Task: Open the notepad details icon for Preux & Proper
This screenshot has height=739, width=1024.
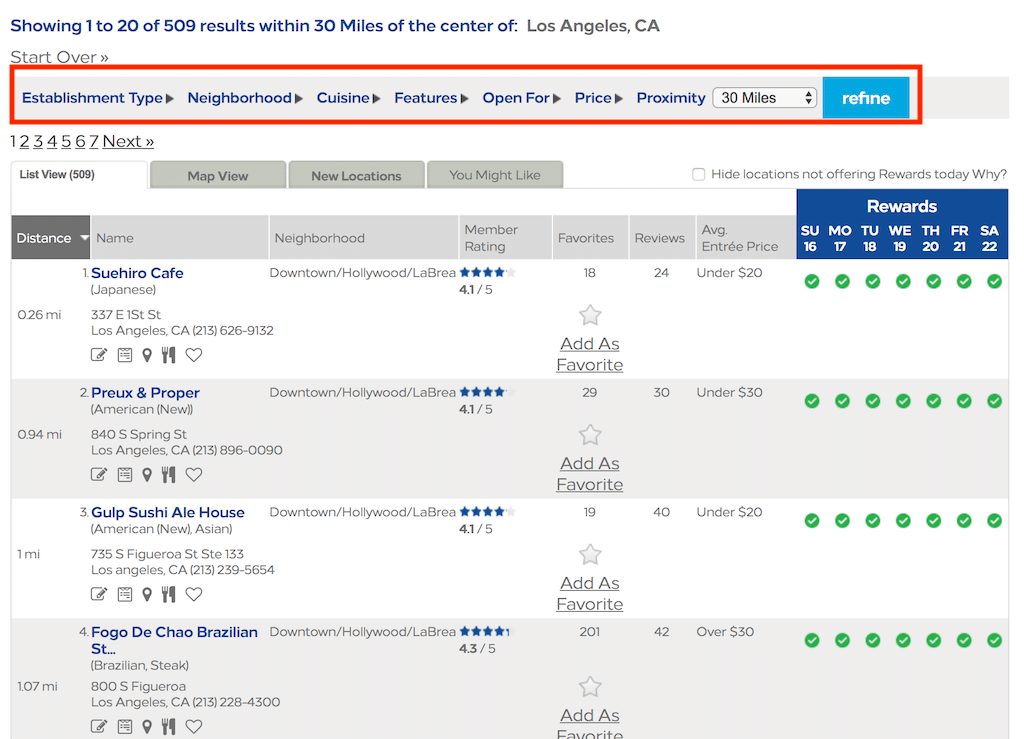Action: tap(125, 475)
